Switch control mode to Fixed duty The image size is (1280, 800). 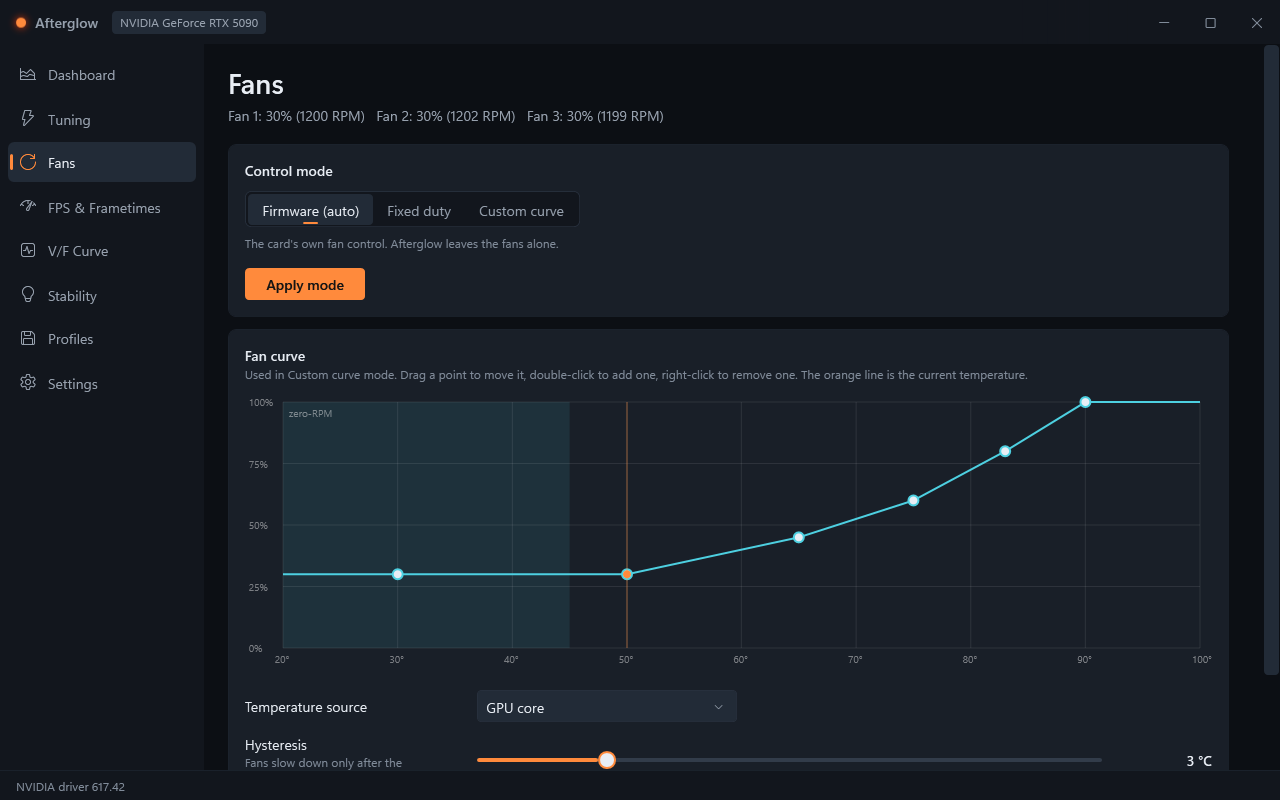pos(419,210)
